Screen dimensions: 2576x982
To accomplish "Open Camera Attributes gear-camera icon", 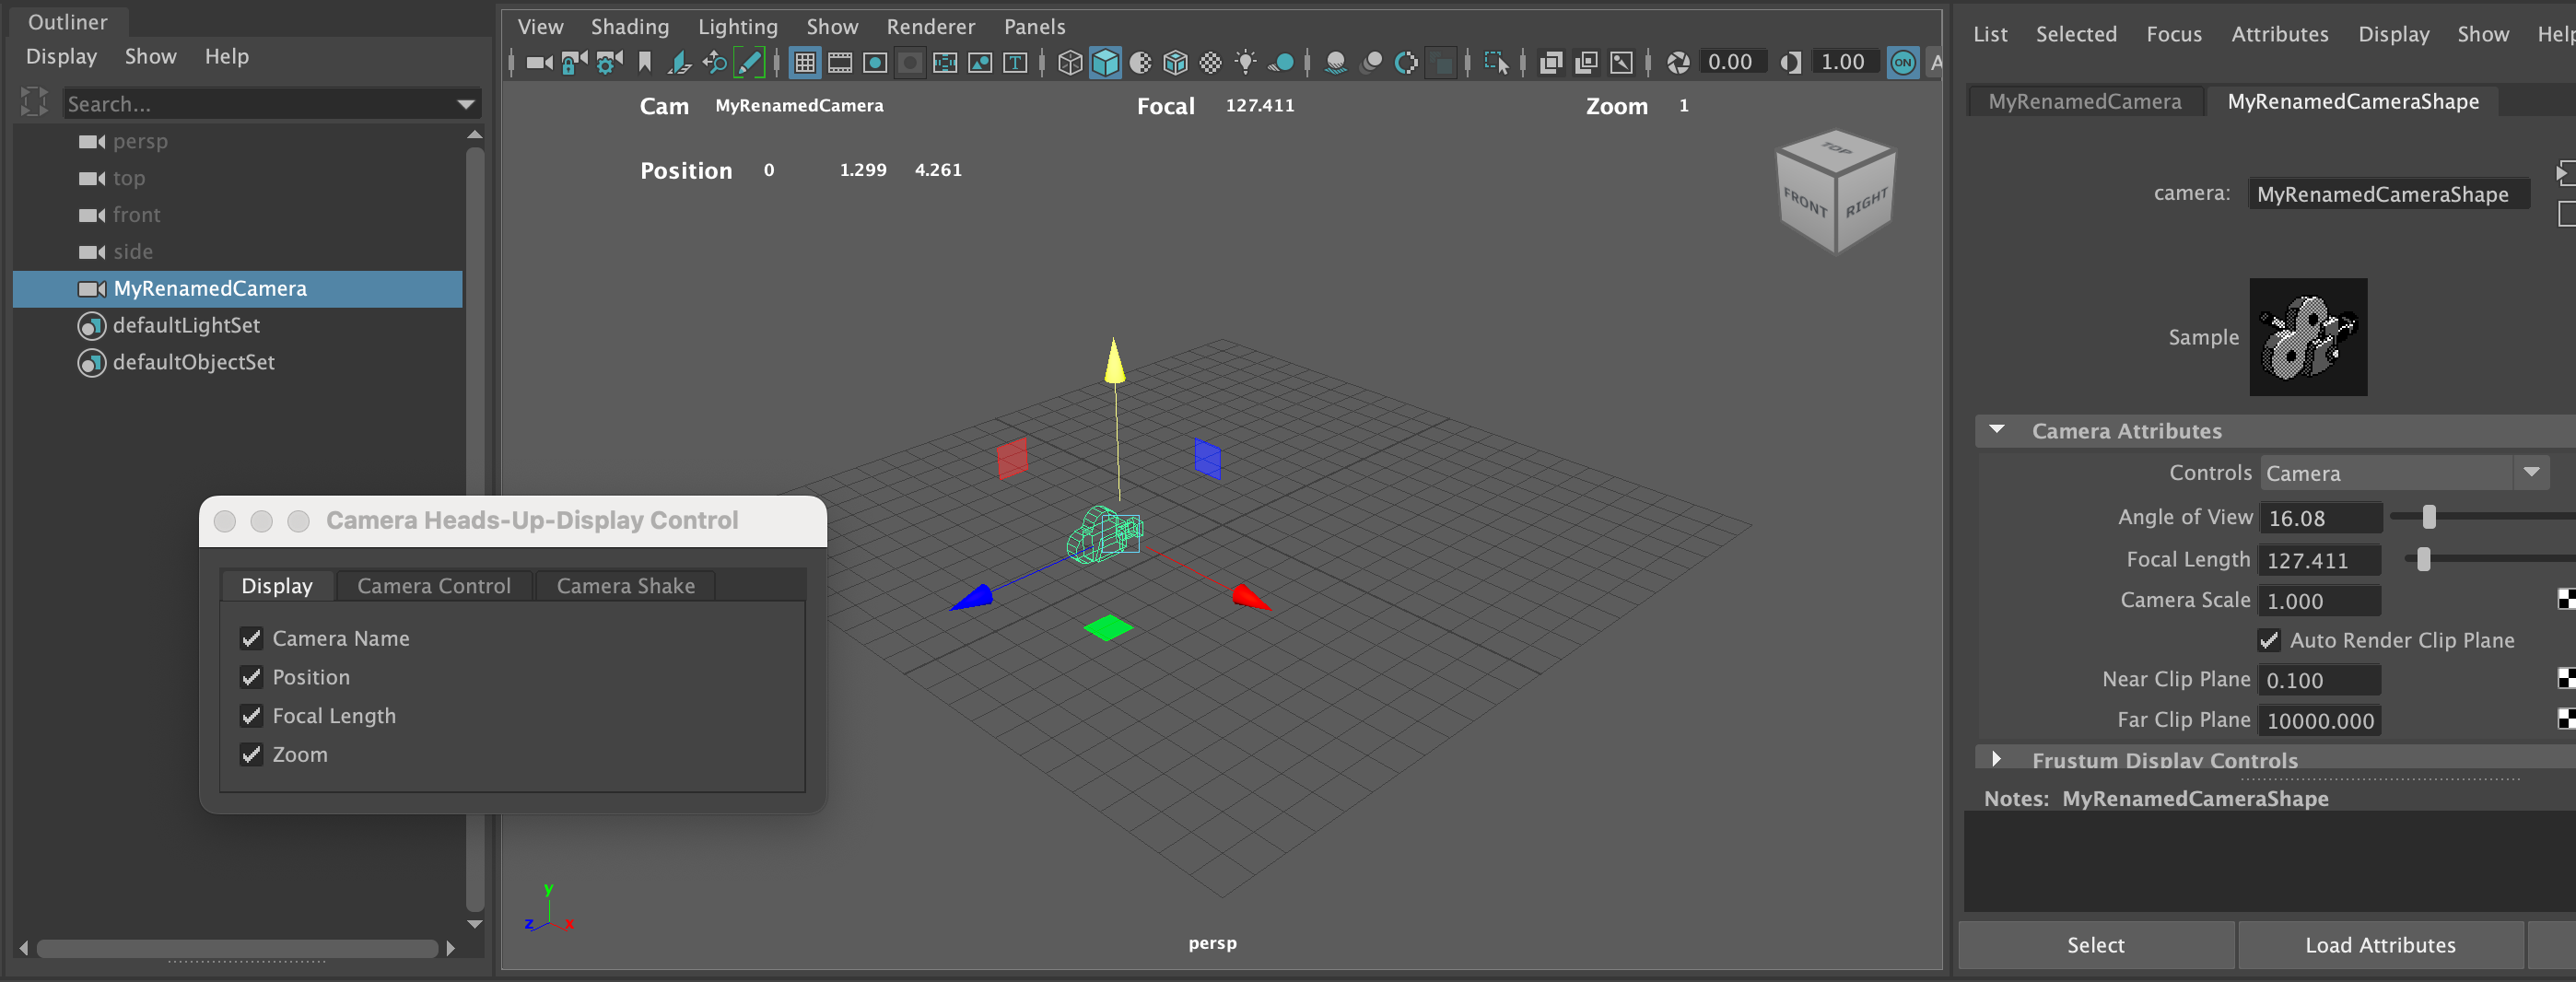I will pos(608,63).
